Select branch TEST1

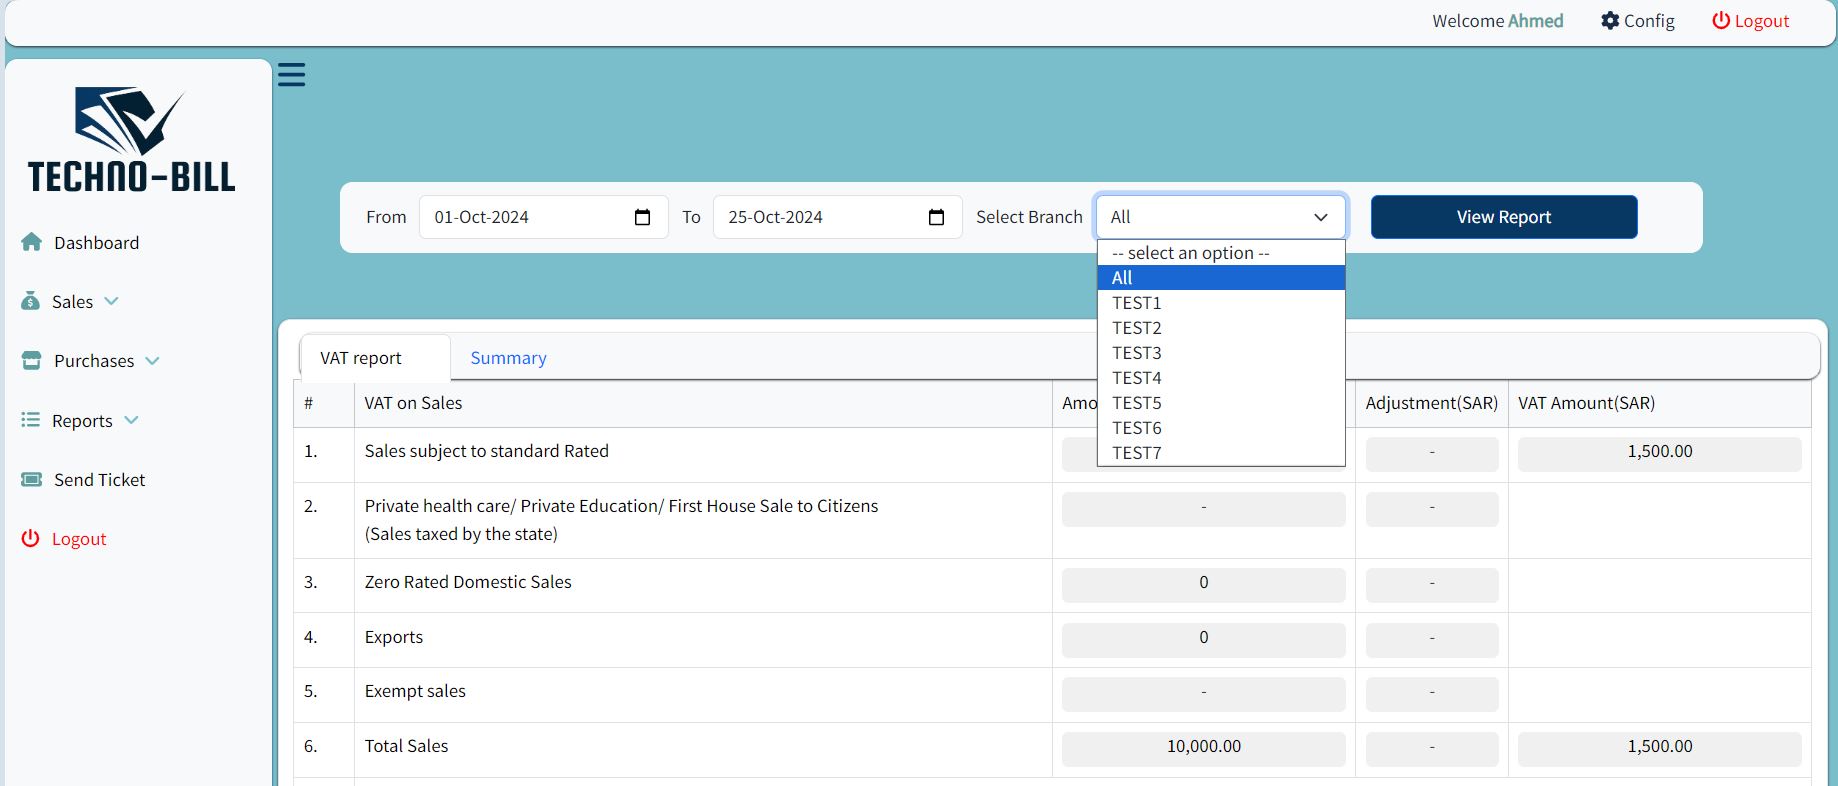pyautogui.click(x=1221, y=303)
